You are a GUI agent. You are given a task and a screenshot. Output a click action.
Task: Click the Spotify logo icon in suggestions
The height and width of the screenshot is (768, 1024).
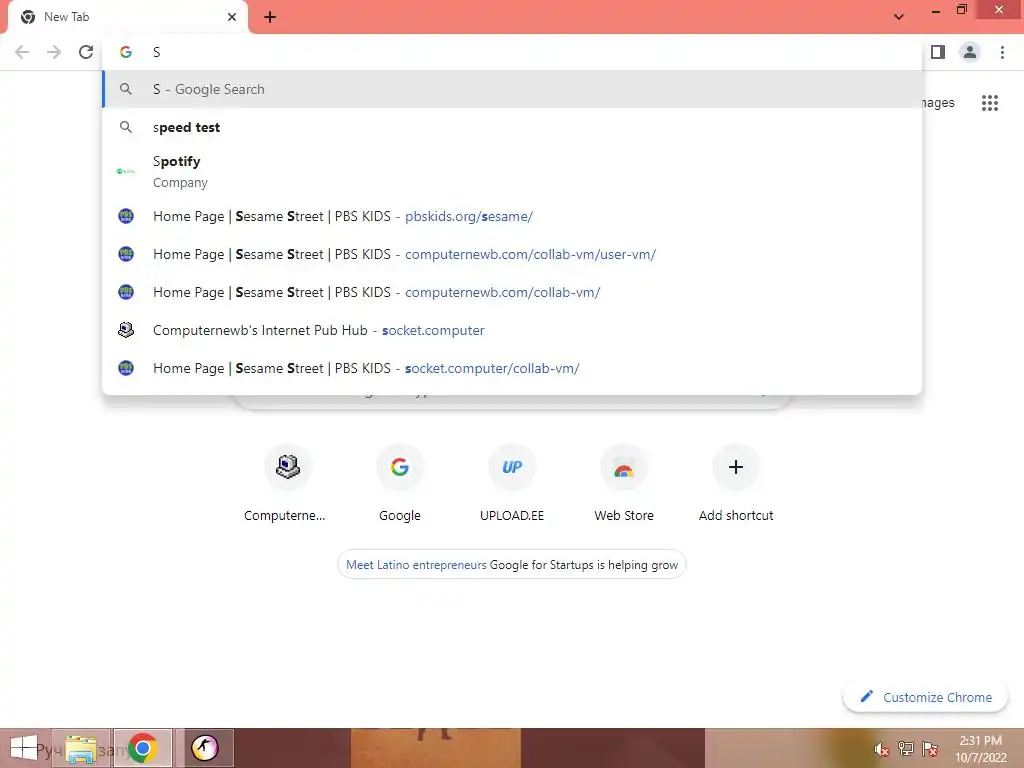tap(125, 171)
